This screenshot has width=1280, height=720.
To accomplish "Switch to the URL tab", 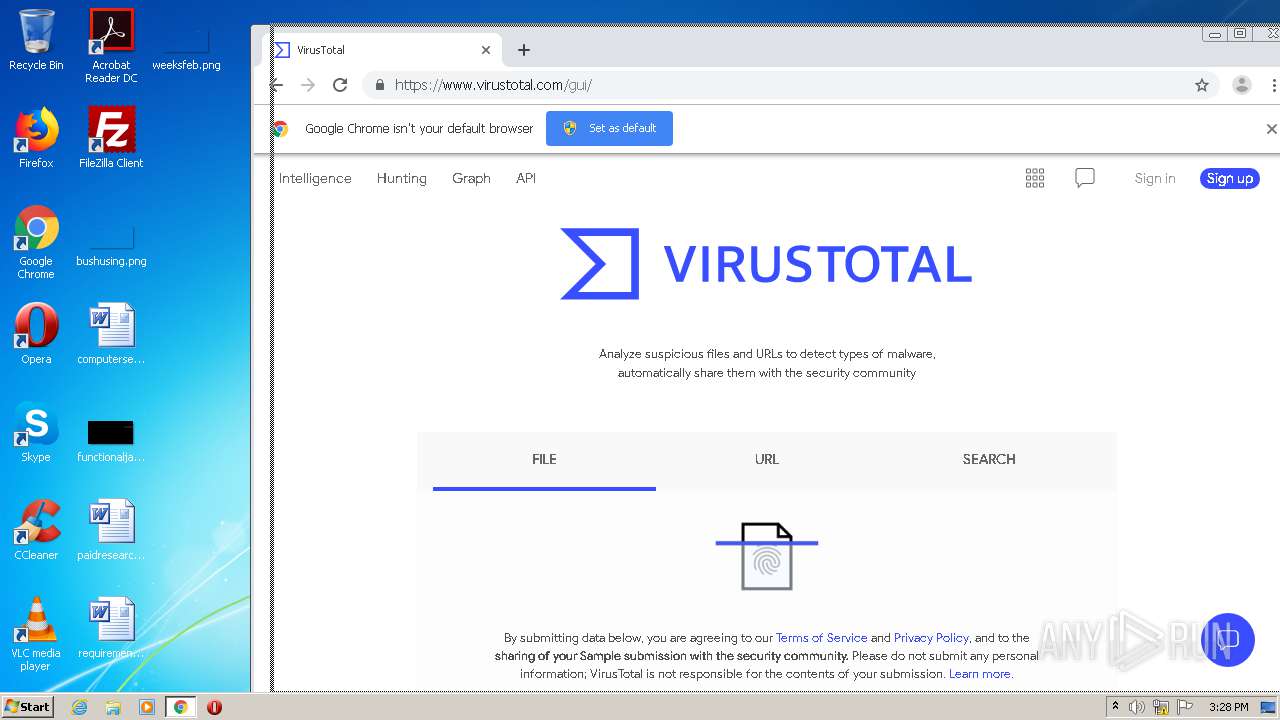I will (x=767, y=460).
